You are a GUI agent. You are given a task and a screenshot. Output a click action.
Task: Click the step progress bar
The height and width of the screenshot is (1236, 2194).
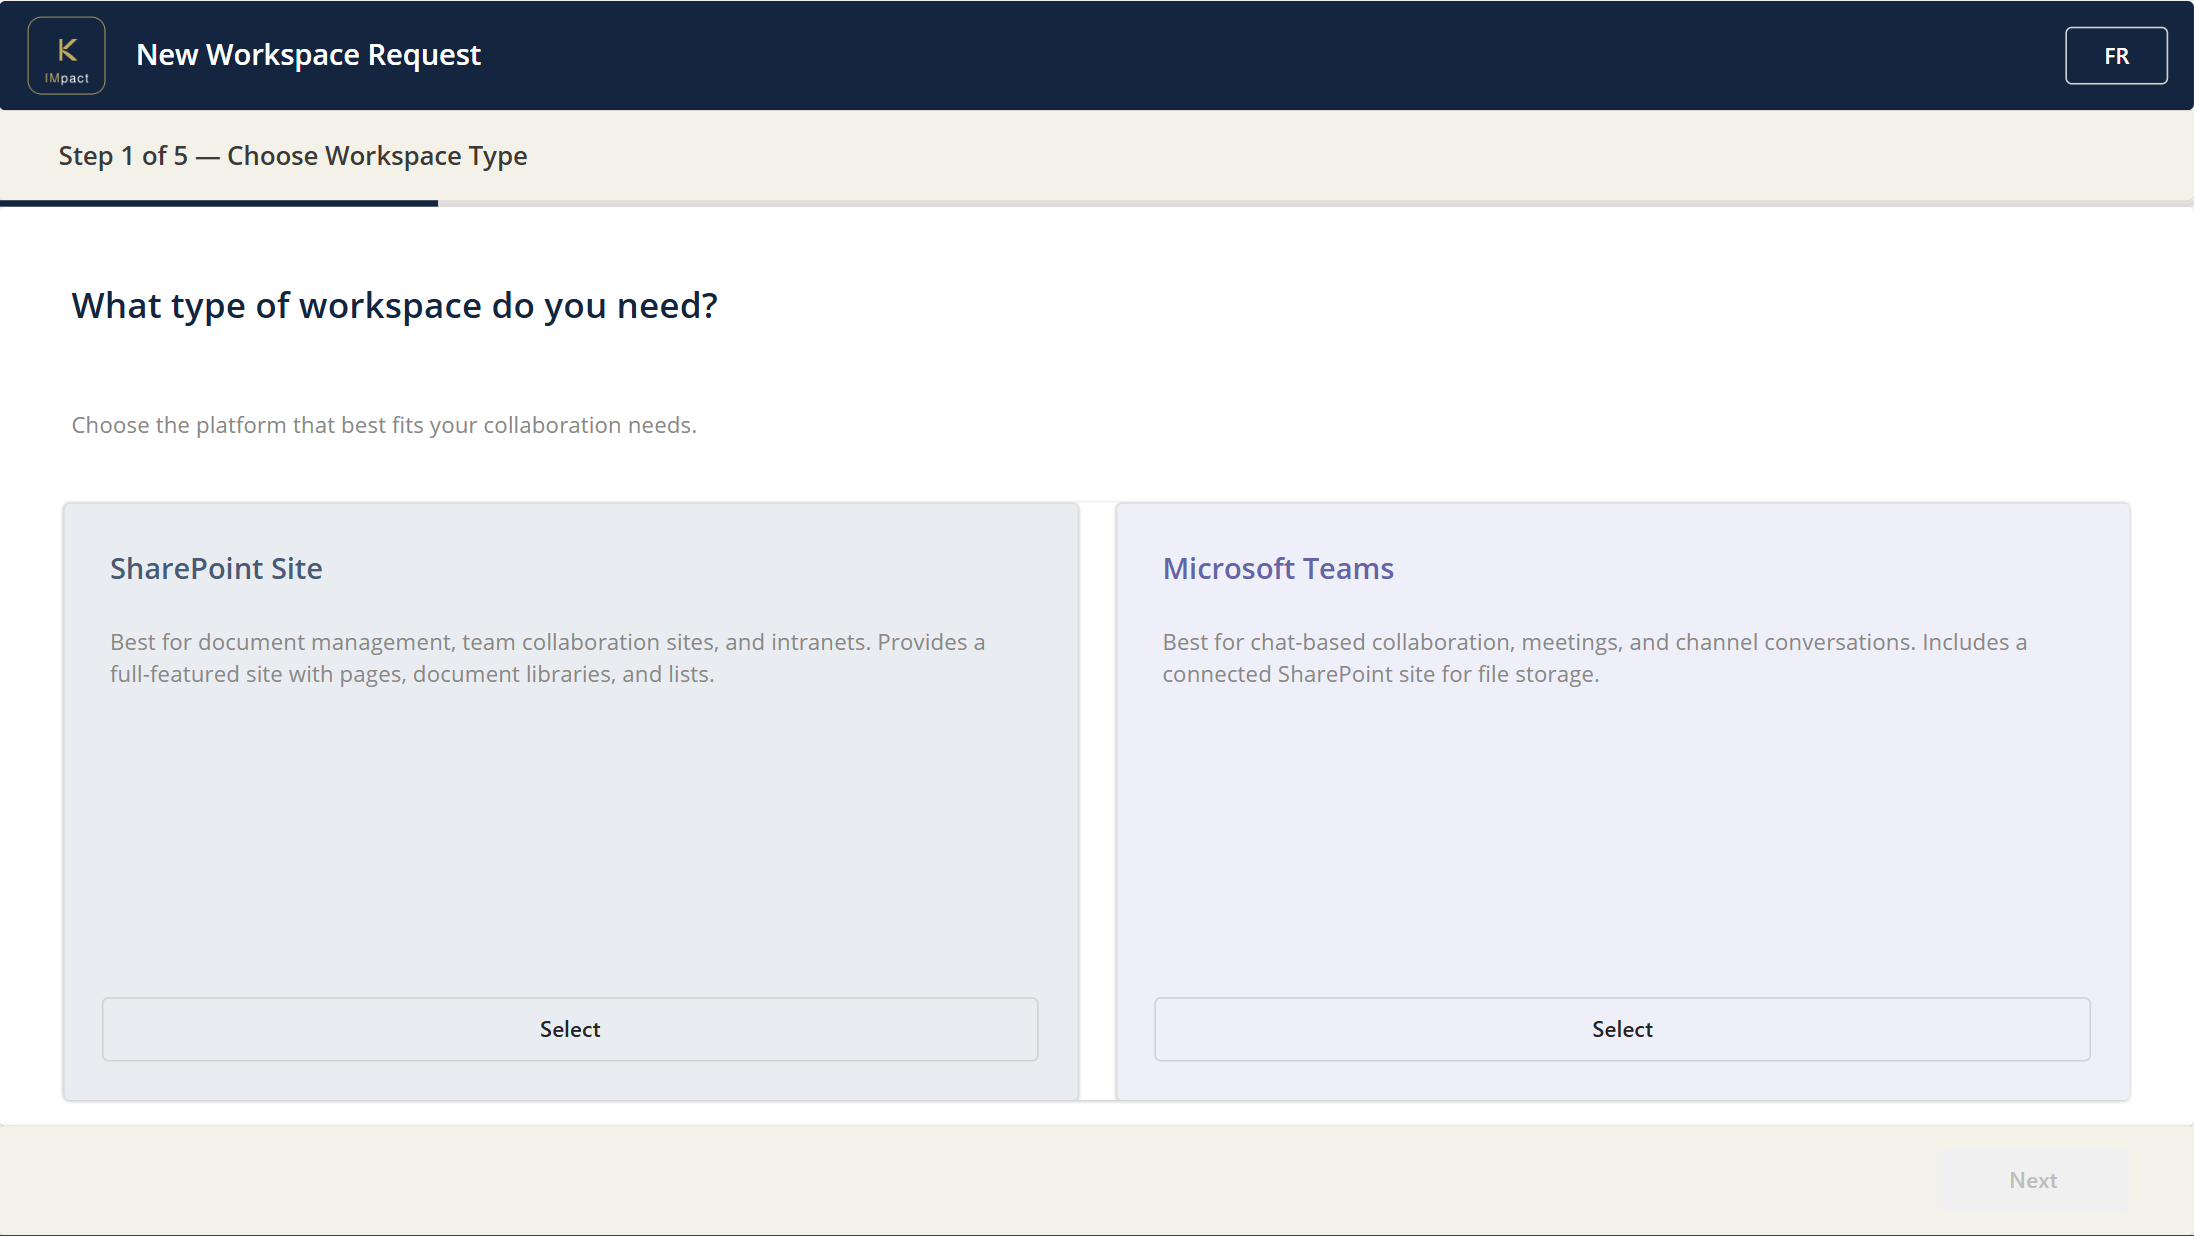tap(1097, 203)
